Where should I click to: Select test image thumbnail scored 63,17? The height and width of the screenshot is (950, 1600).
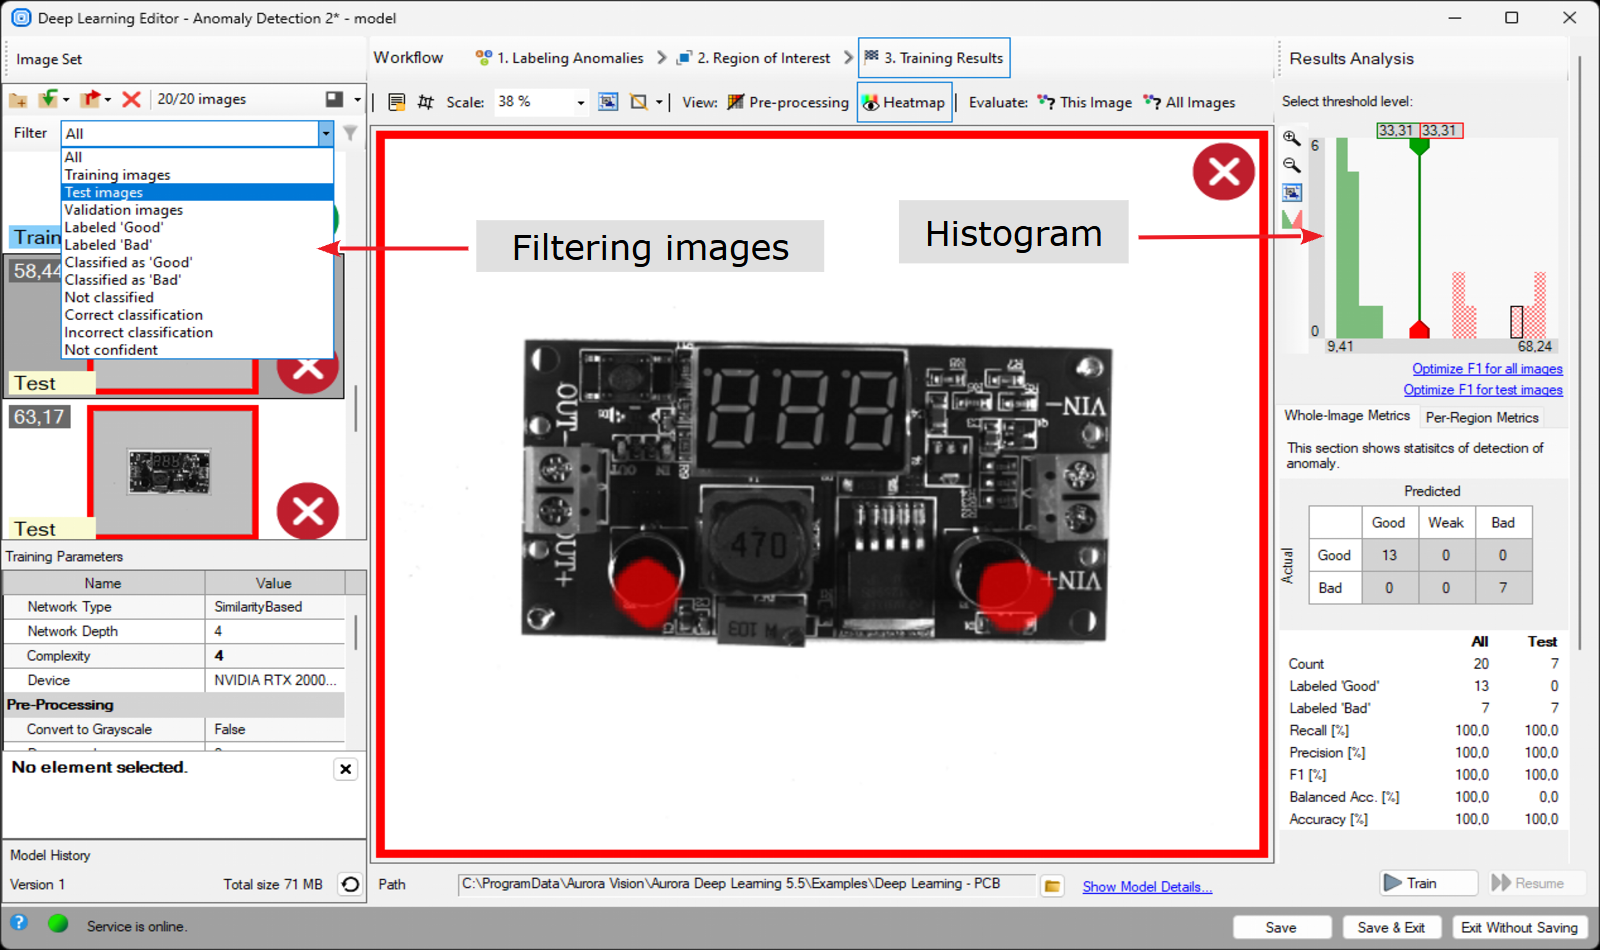[x=170, y=471]
